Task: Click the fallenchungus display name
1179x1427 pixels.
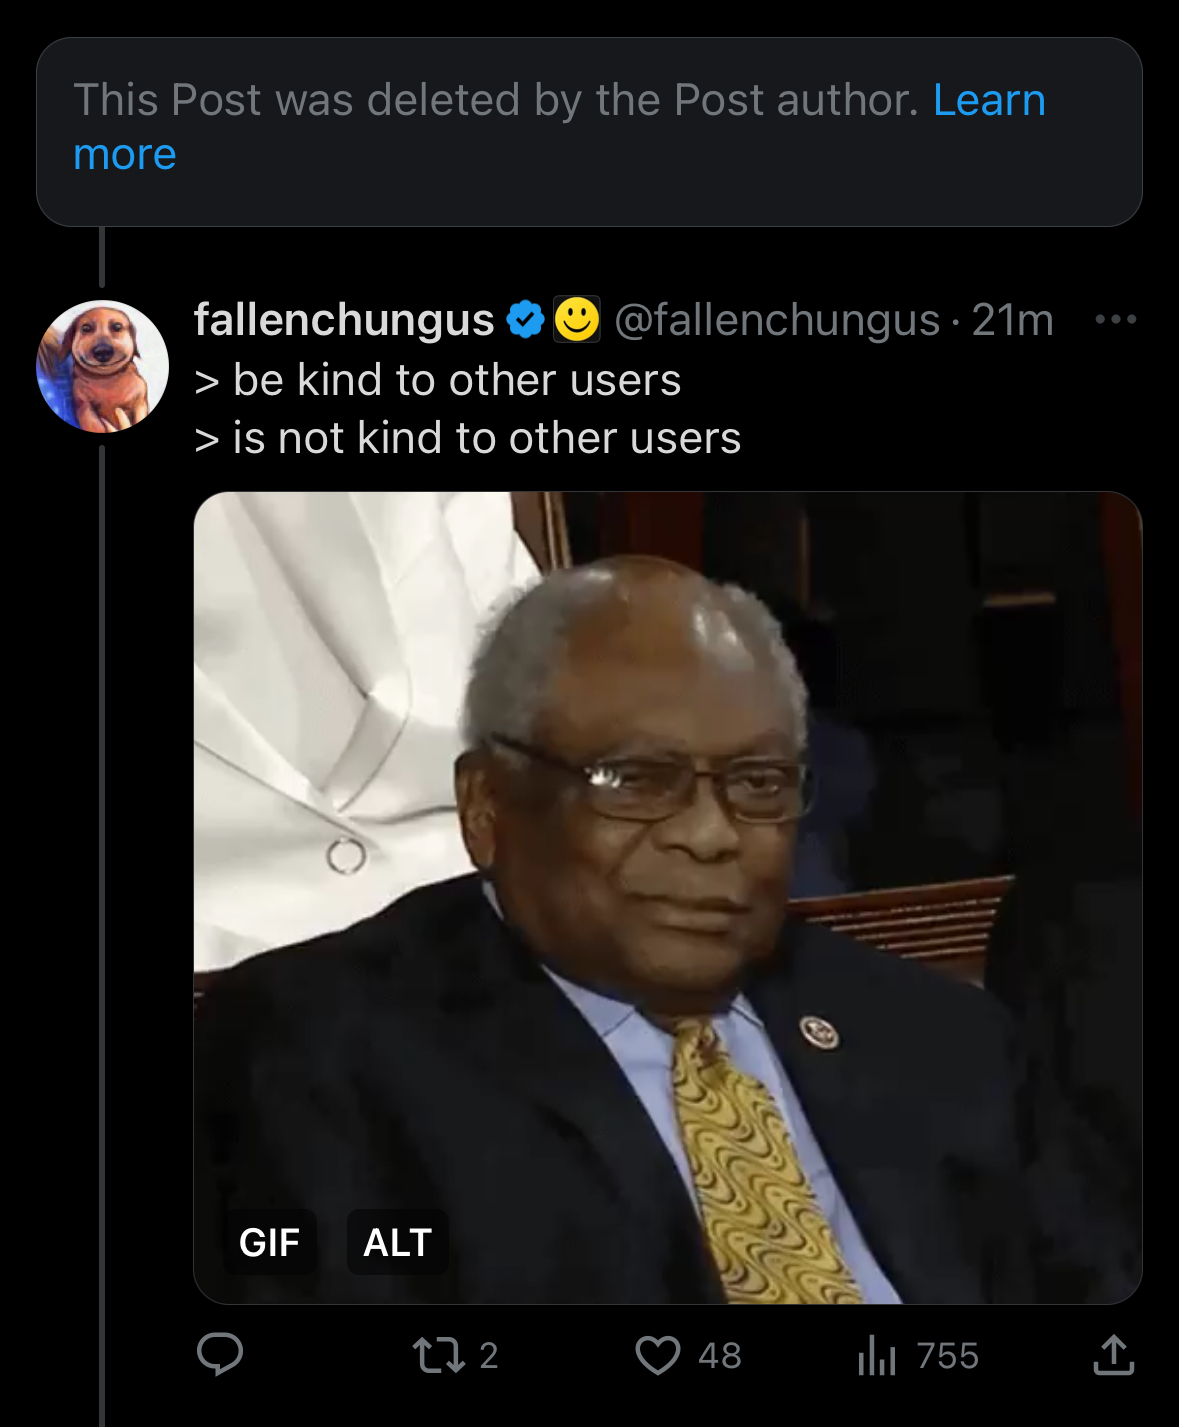Action: click(344, 320)
